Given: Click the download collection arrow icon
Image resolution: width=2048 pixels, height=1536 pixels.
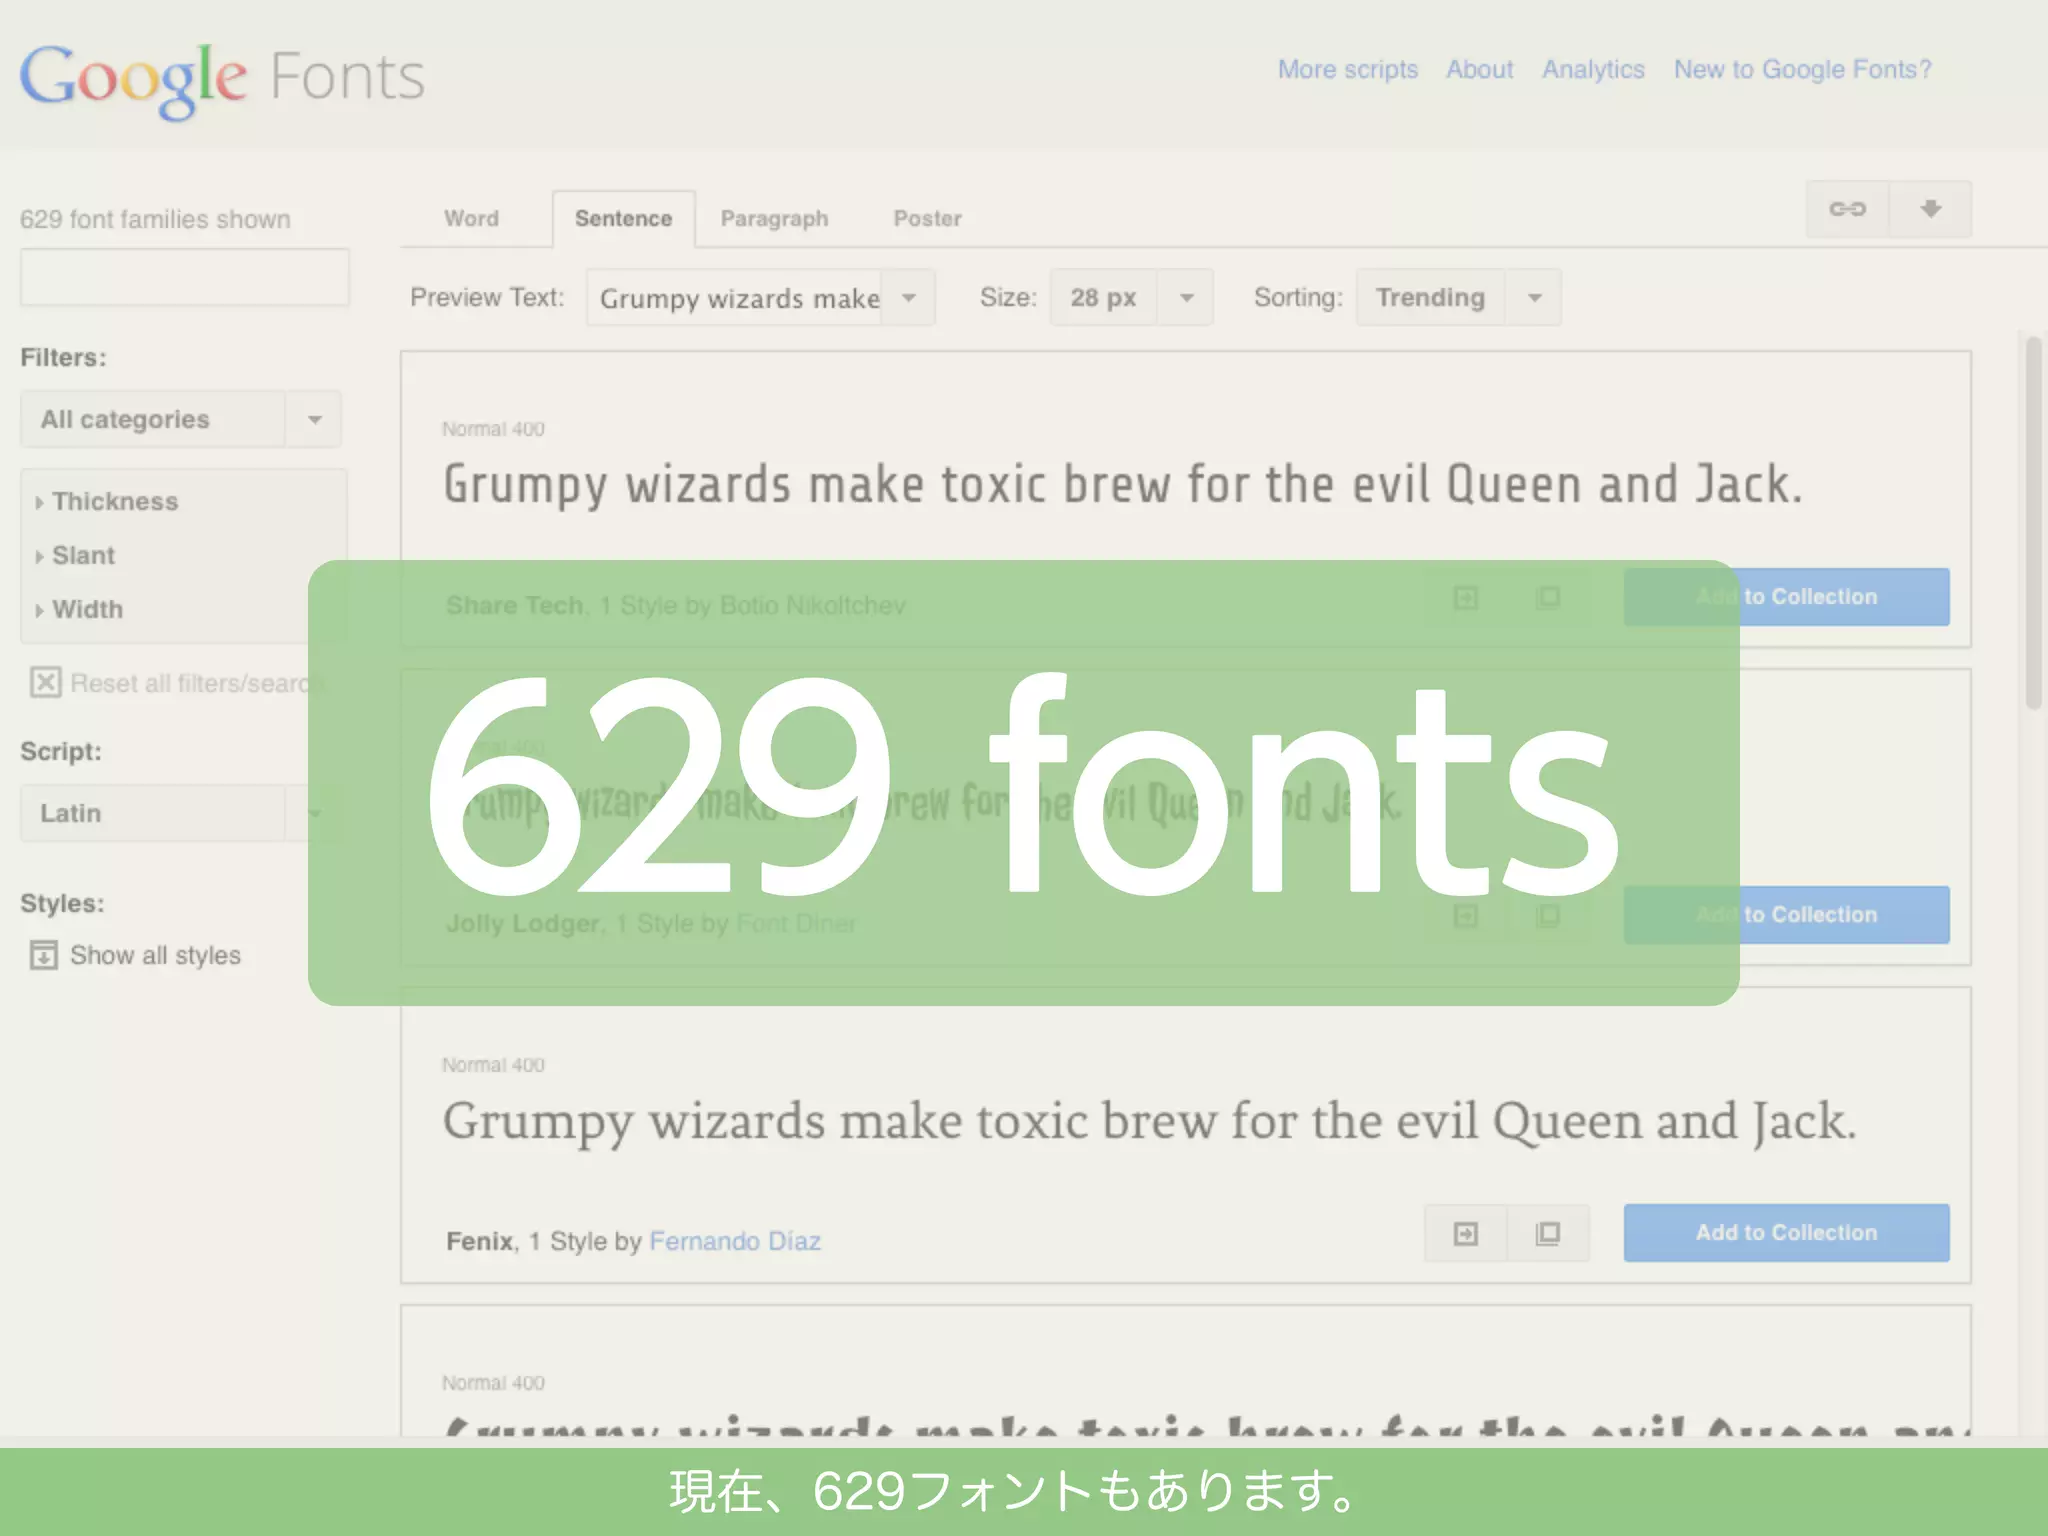Looking at the screenshot, I should click(x=1930, y=209).
